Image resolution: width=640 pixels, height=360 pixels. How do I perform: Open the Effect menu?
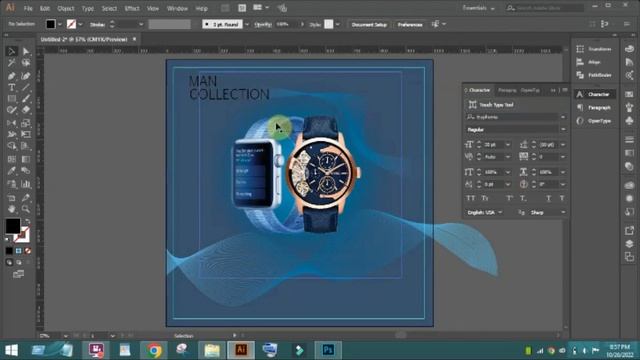[x=132, y=8]
